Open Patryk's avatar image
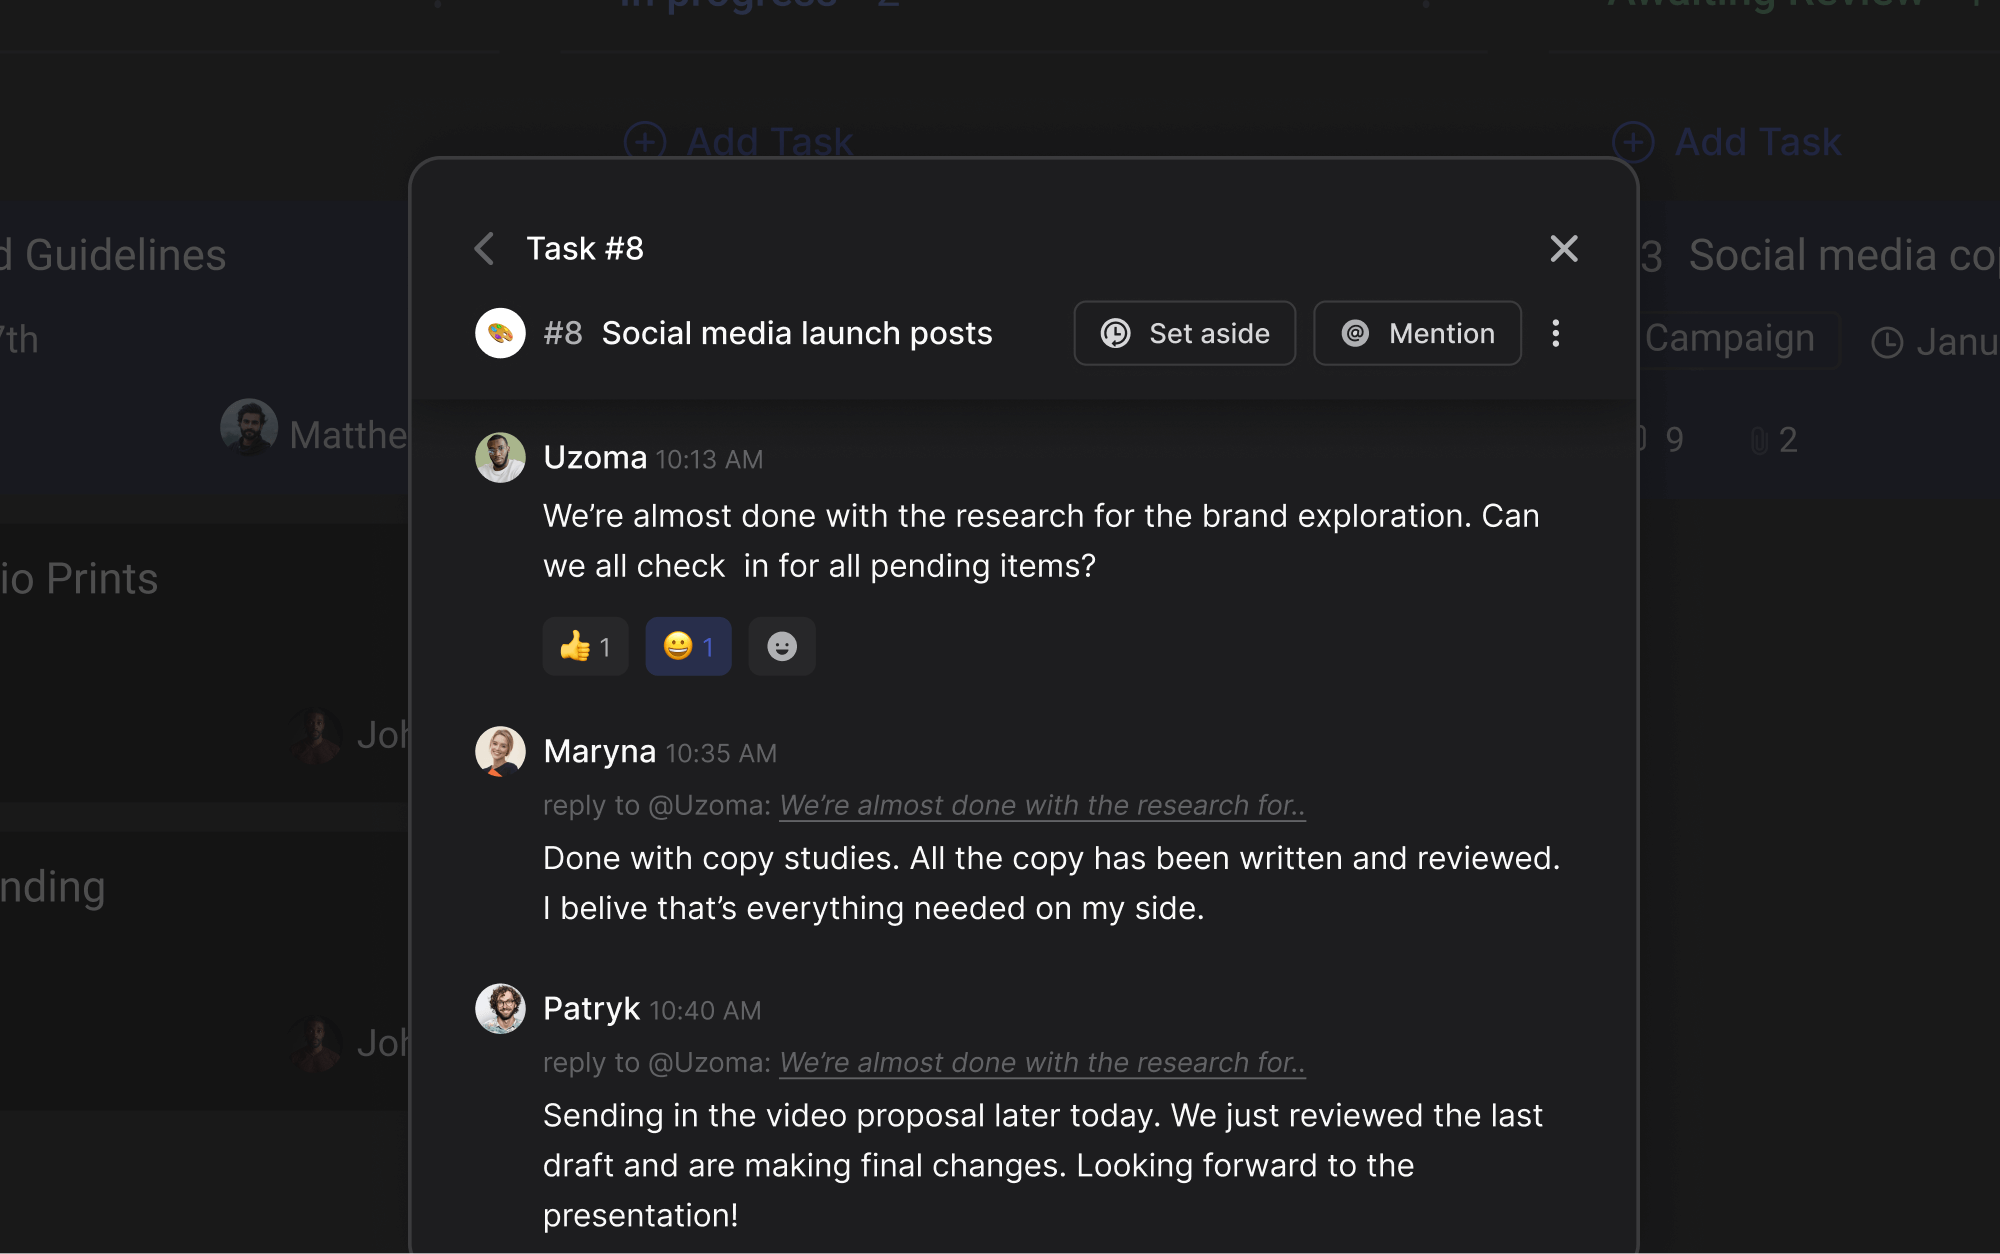2000x1254 pixels. click(x=499, y=1009)
